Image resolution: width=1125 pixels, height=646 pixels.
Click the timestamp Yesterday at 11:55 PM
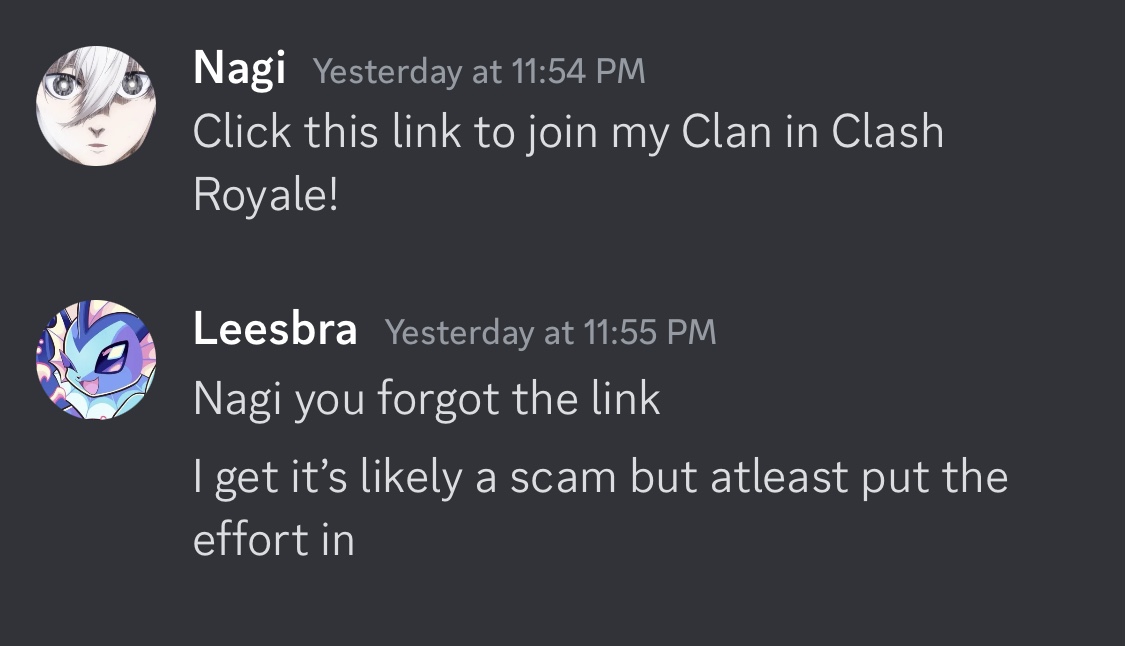550,331
